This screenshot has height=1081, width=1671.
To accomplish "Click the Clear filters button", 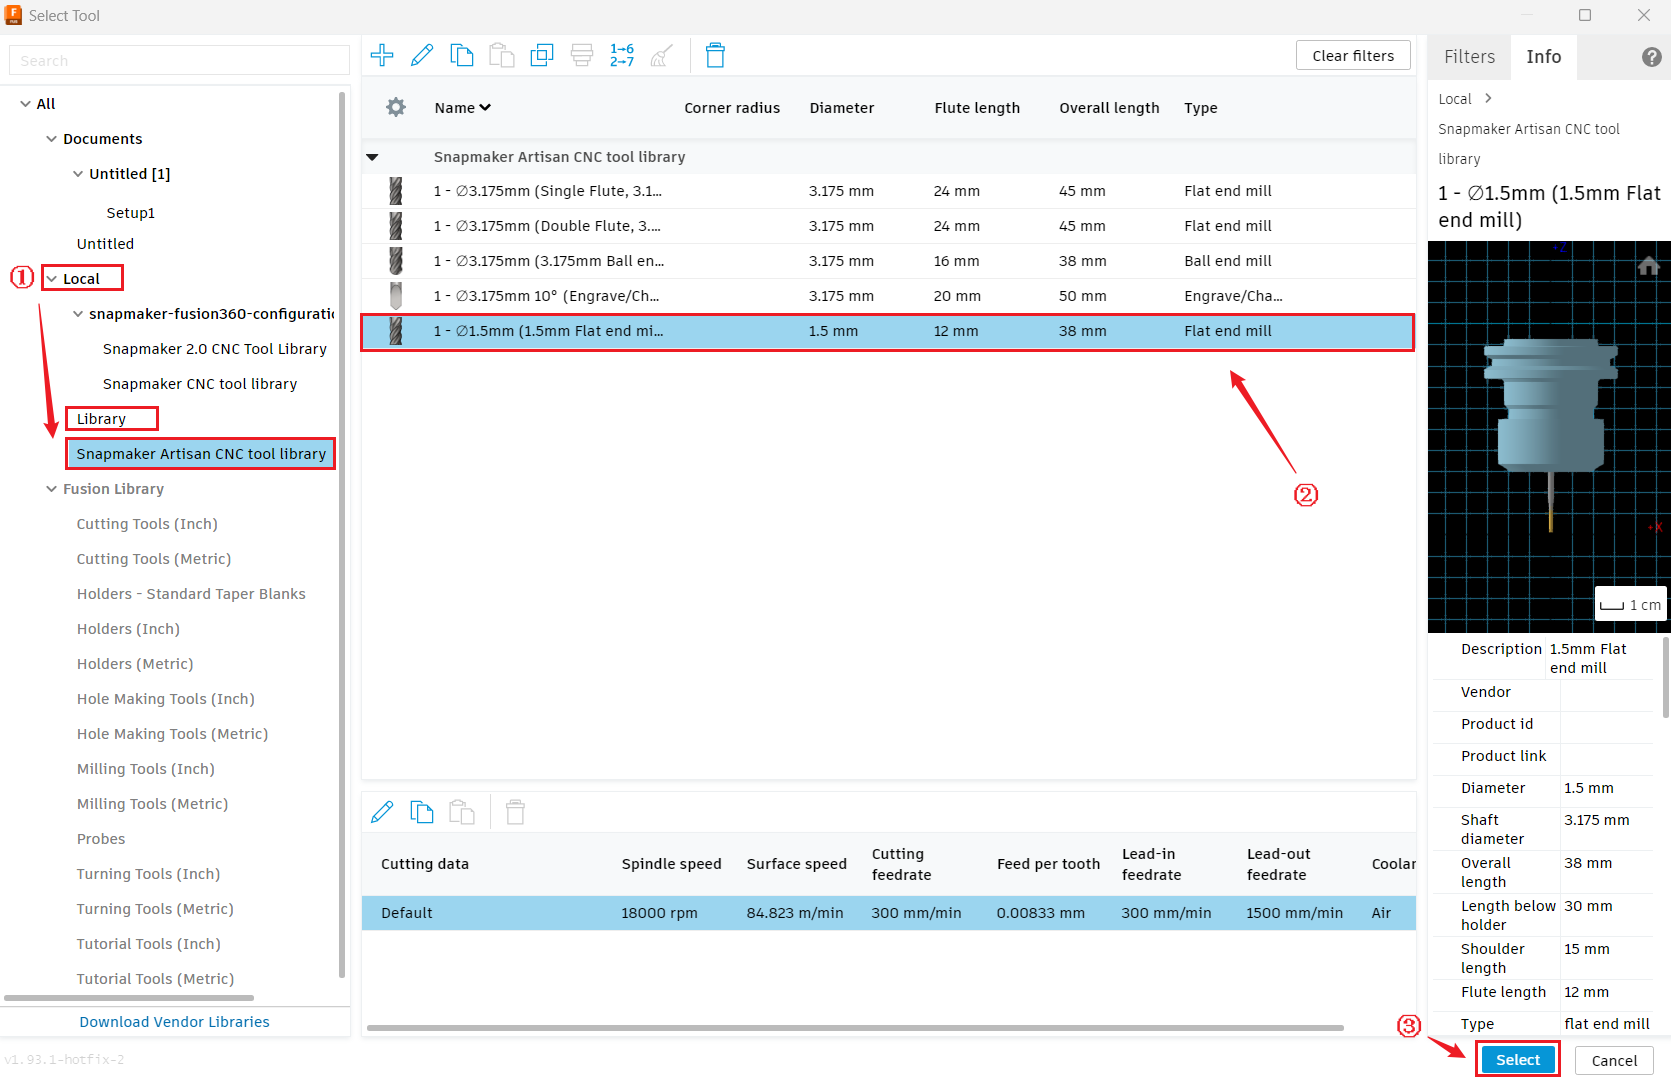I will (1353, 56).
